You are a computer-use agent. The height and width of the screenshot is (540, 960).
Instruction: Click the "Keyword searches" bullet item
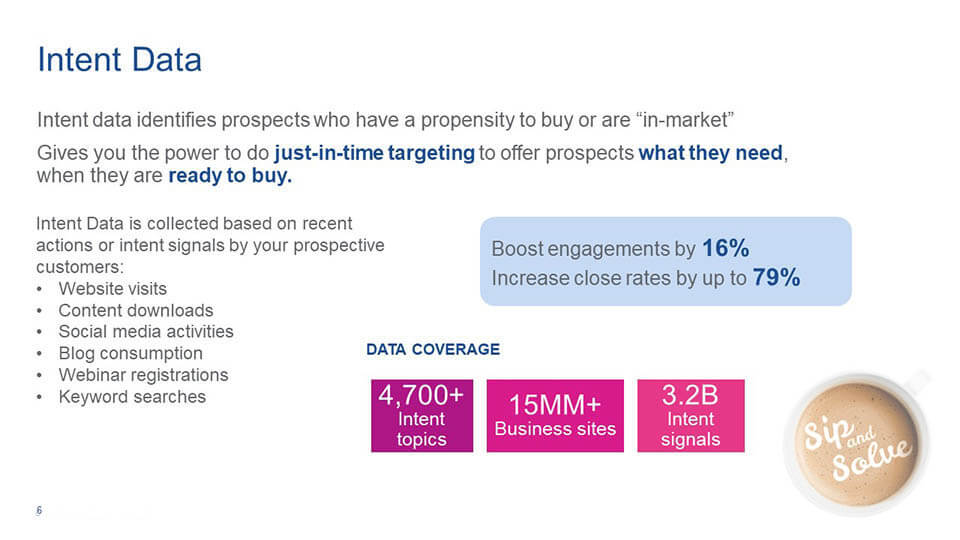[x=132, y=396]
